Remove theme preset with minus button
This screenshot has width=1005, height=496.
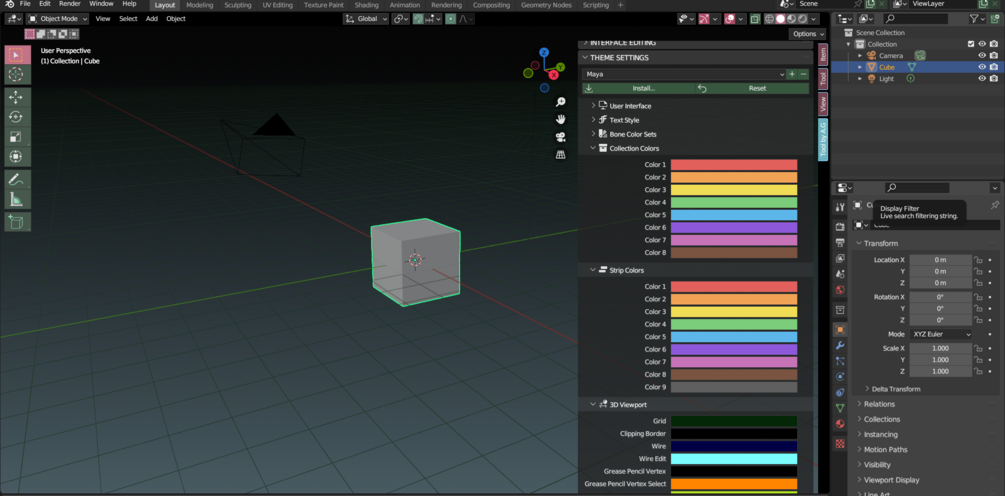coord(804,74)
